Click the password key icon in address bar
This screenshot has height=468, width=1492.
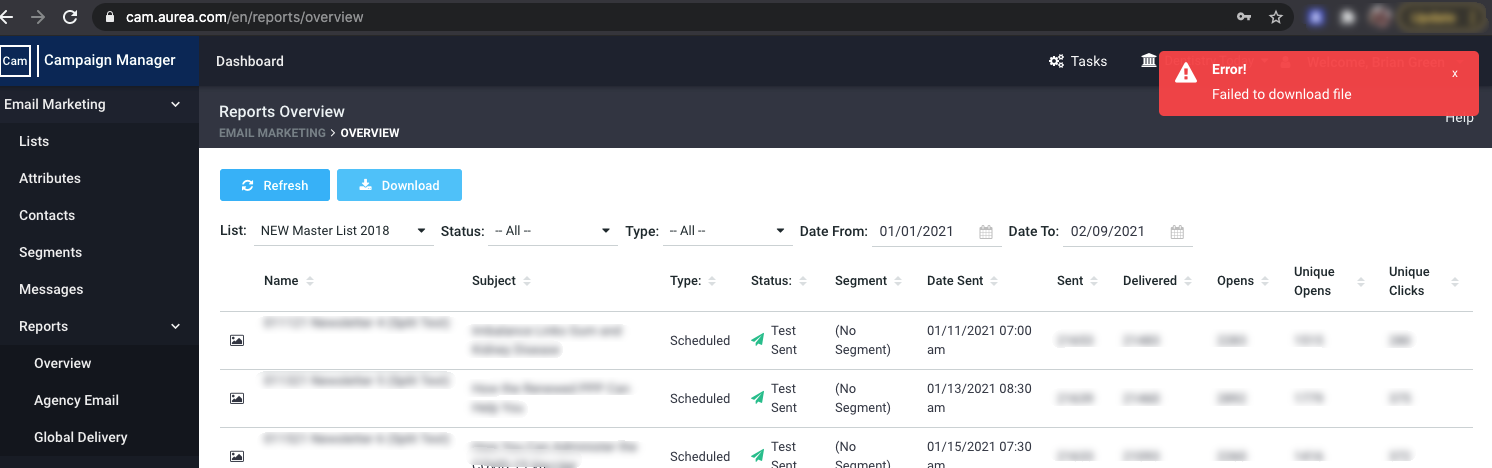pyautogui.click(x=1244, y=17)
